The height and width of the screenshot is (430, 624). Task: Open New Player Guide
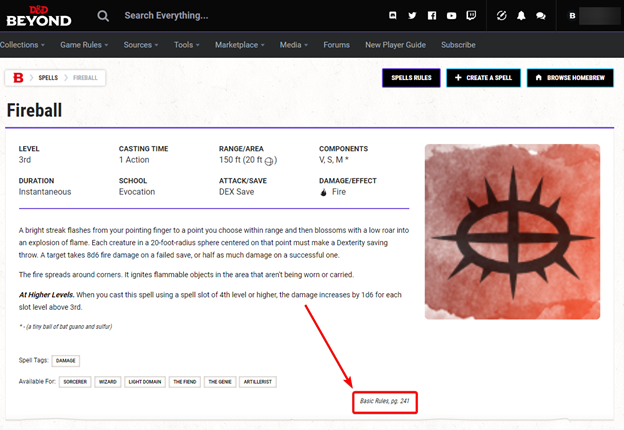pos(395,45)
